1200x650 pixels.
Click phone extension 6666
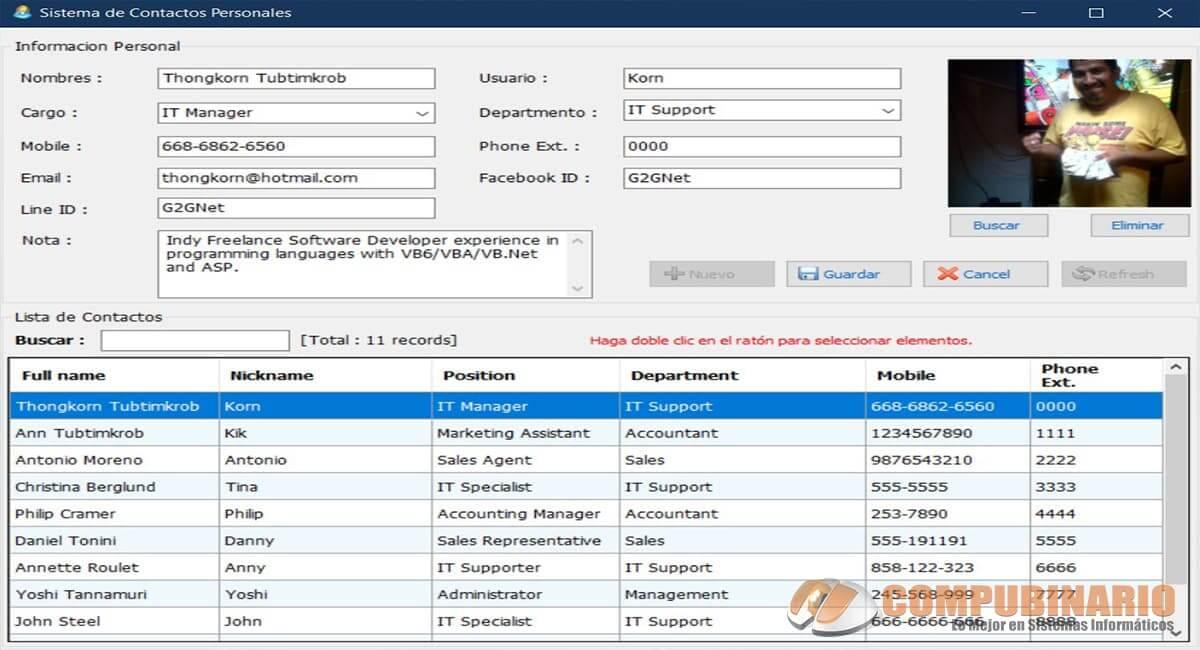coord(1096,568)
